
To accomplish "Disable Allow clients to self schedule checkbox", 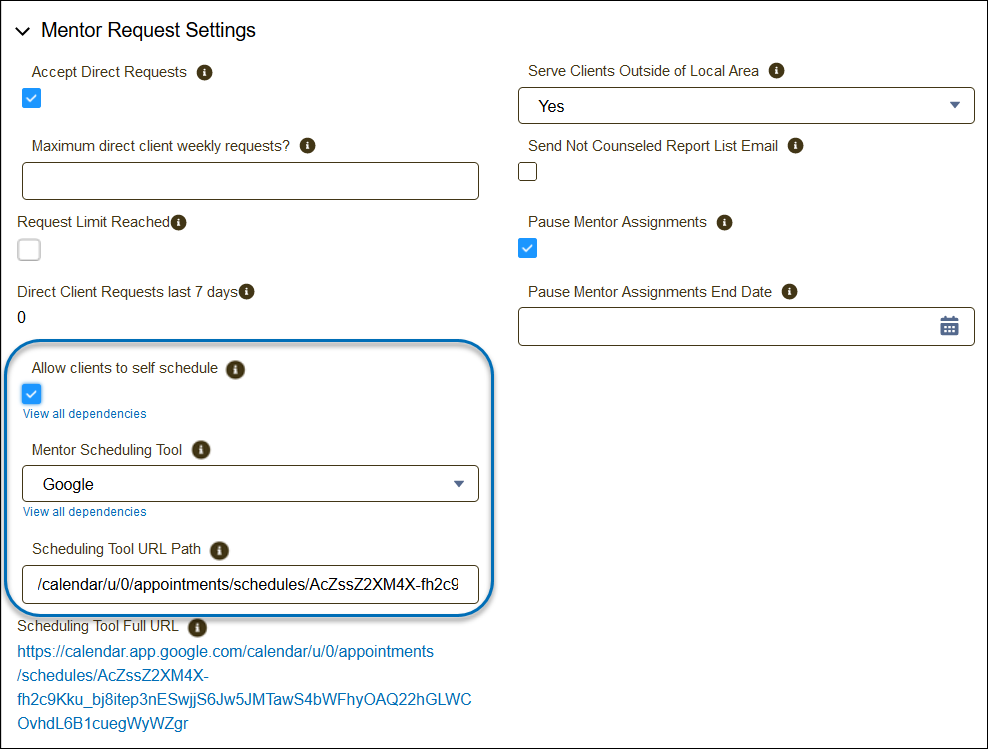I will point(32,394).
